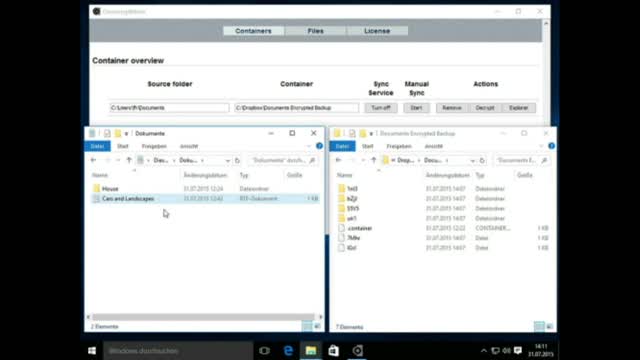Open Datei menu in Dokumente window
This screenshot has width=640, height=360.
pos(97,146)
